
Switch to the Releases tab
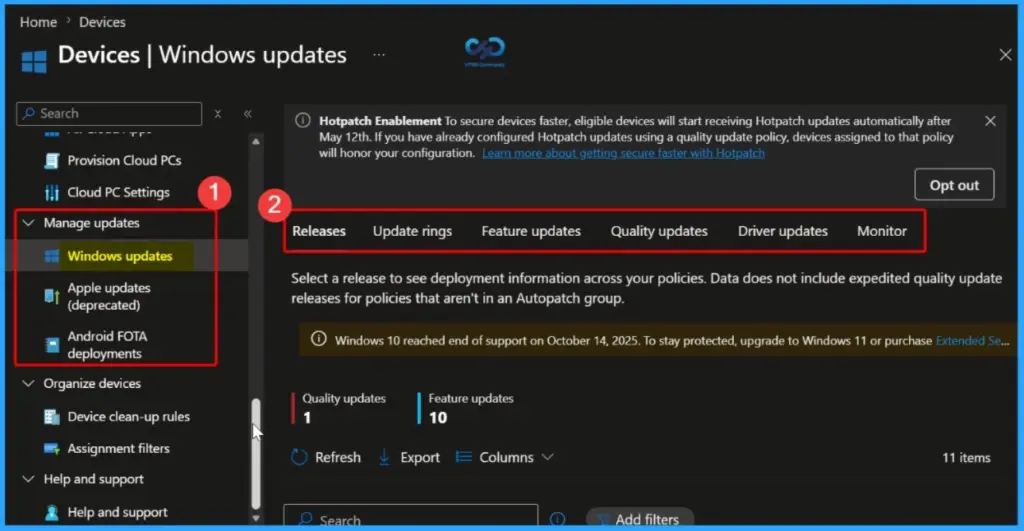319,231
